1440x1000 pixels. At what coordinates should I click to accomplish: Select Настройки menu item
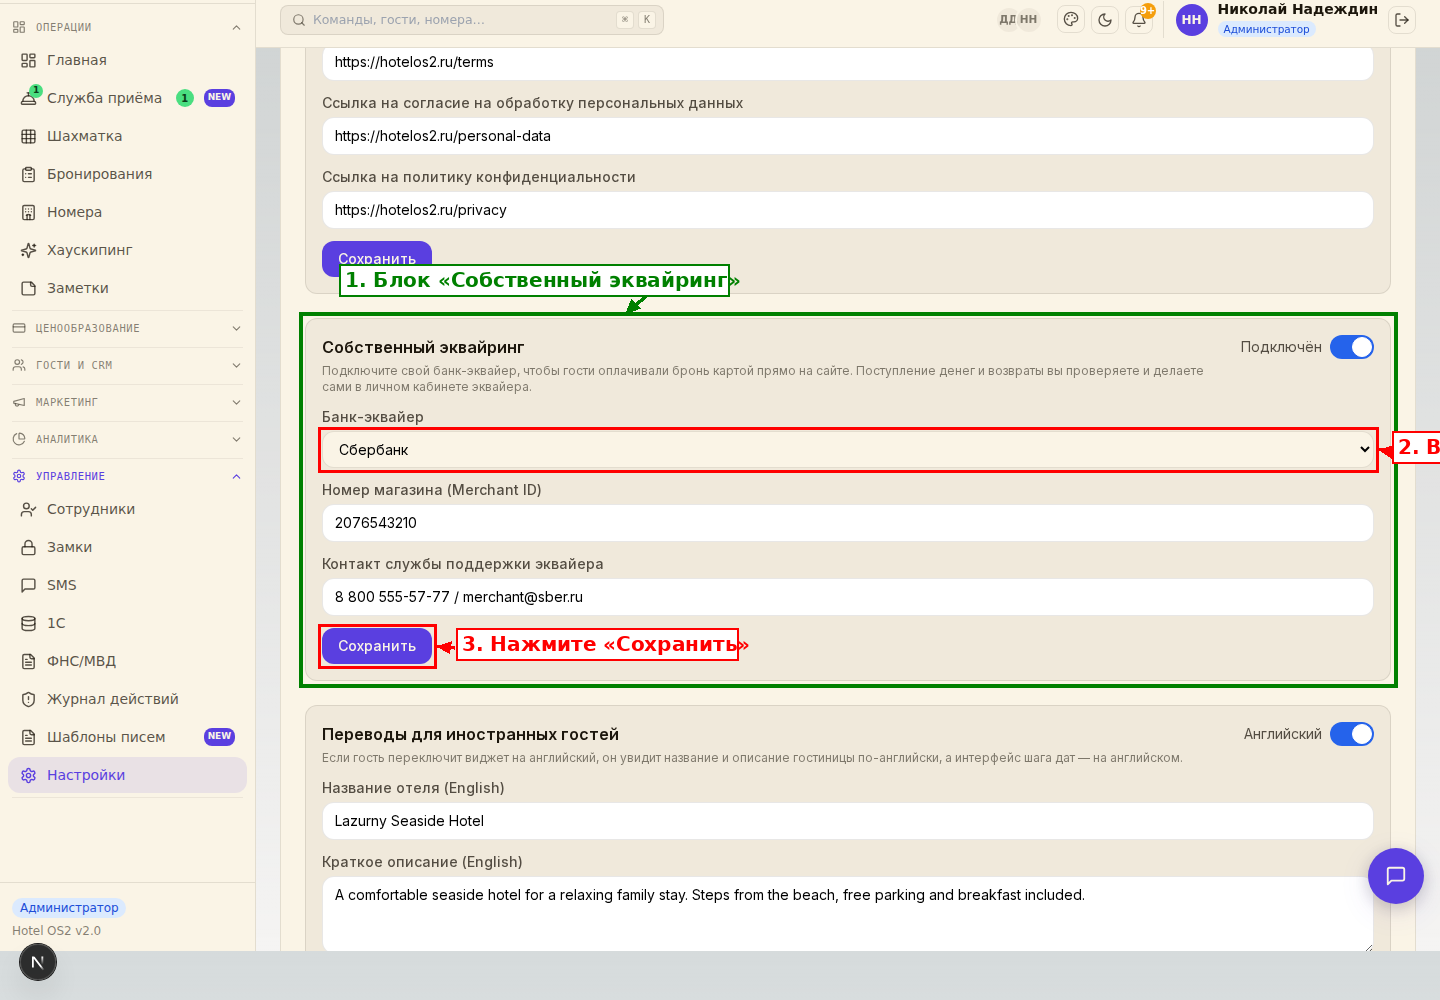(x=127, y=775)
